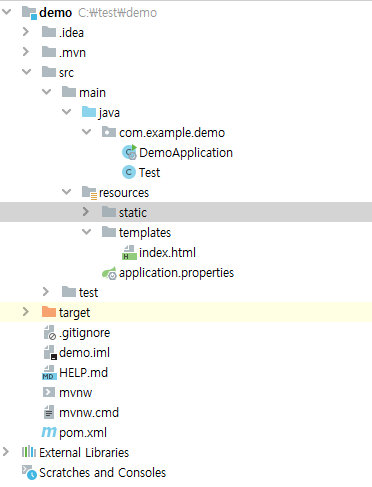Collapse the com.example.demo package arrow
Screen dimensions: 372x487
pyautogui.click(x=86, y=132)
